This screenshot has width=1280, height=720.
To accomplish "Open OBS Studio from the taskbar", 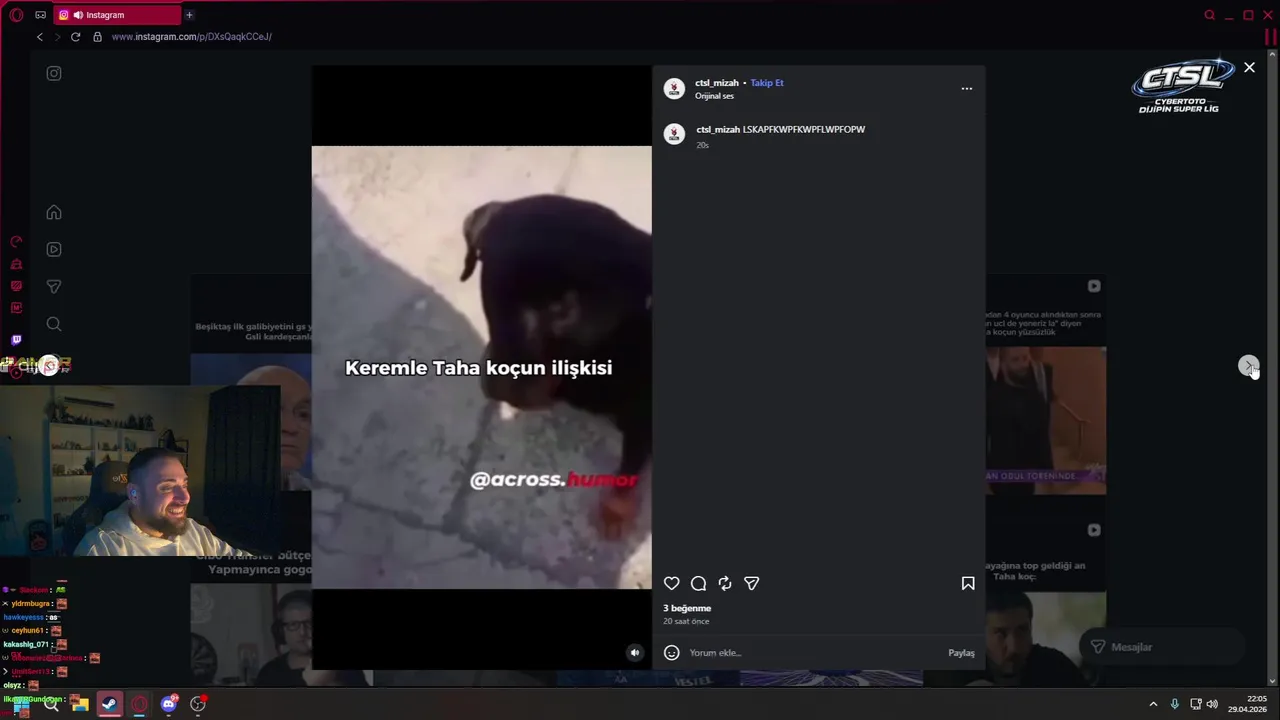I will point(198,704).
